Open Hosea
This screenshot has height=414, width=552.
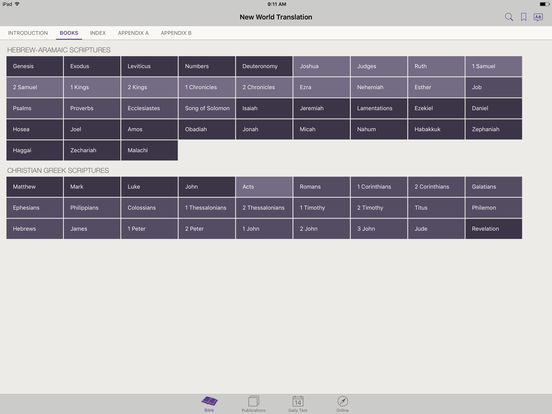pos(34,129)
